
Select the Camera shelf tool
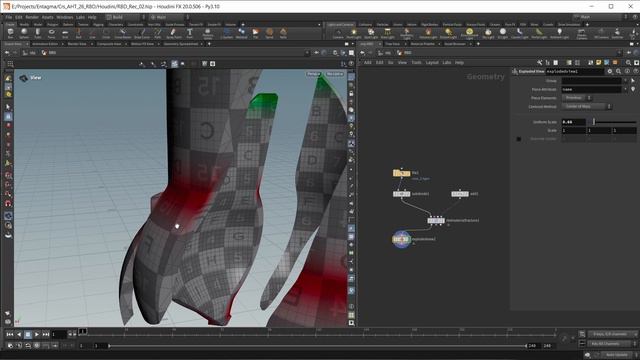tap(338, 33)
